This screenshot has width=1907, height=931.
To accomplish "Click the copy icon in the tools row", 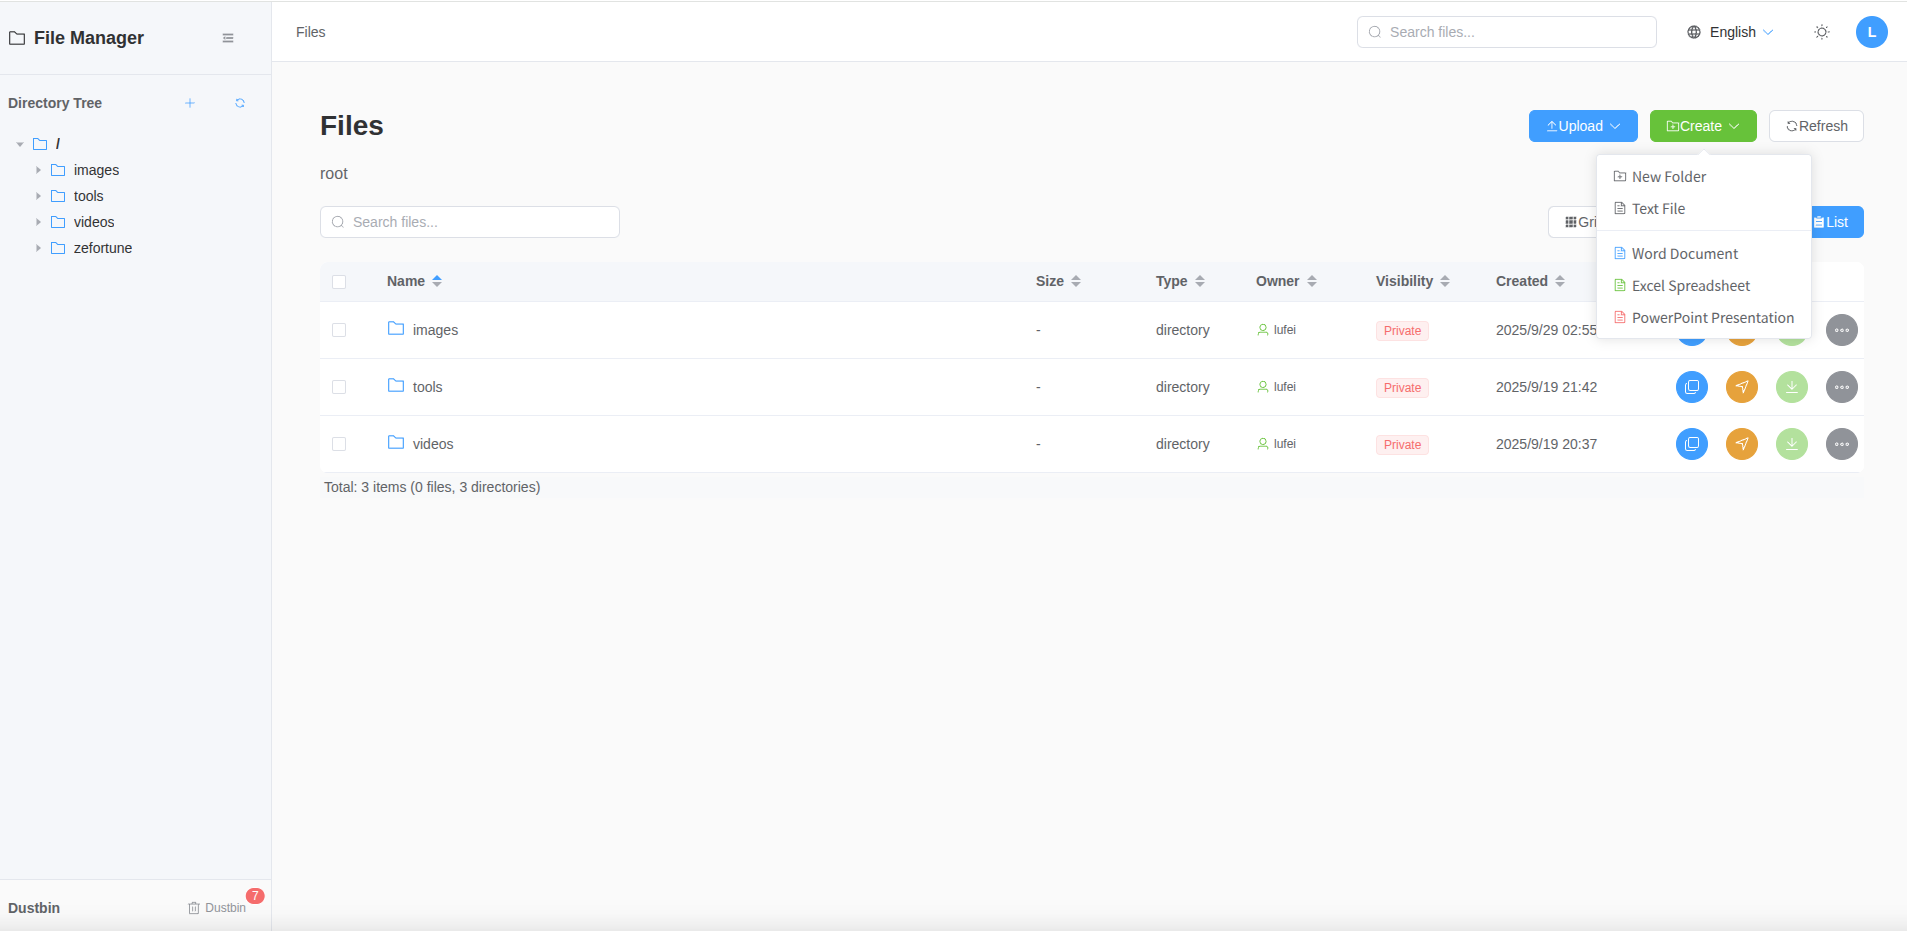I will pyautogui.click(x=1691, y=387).
